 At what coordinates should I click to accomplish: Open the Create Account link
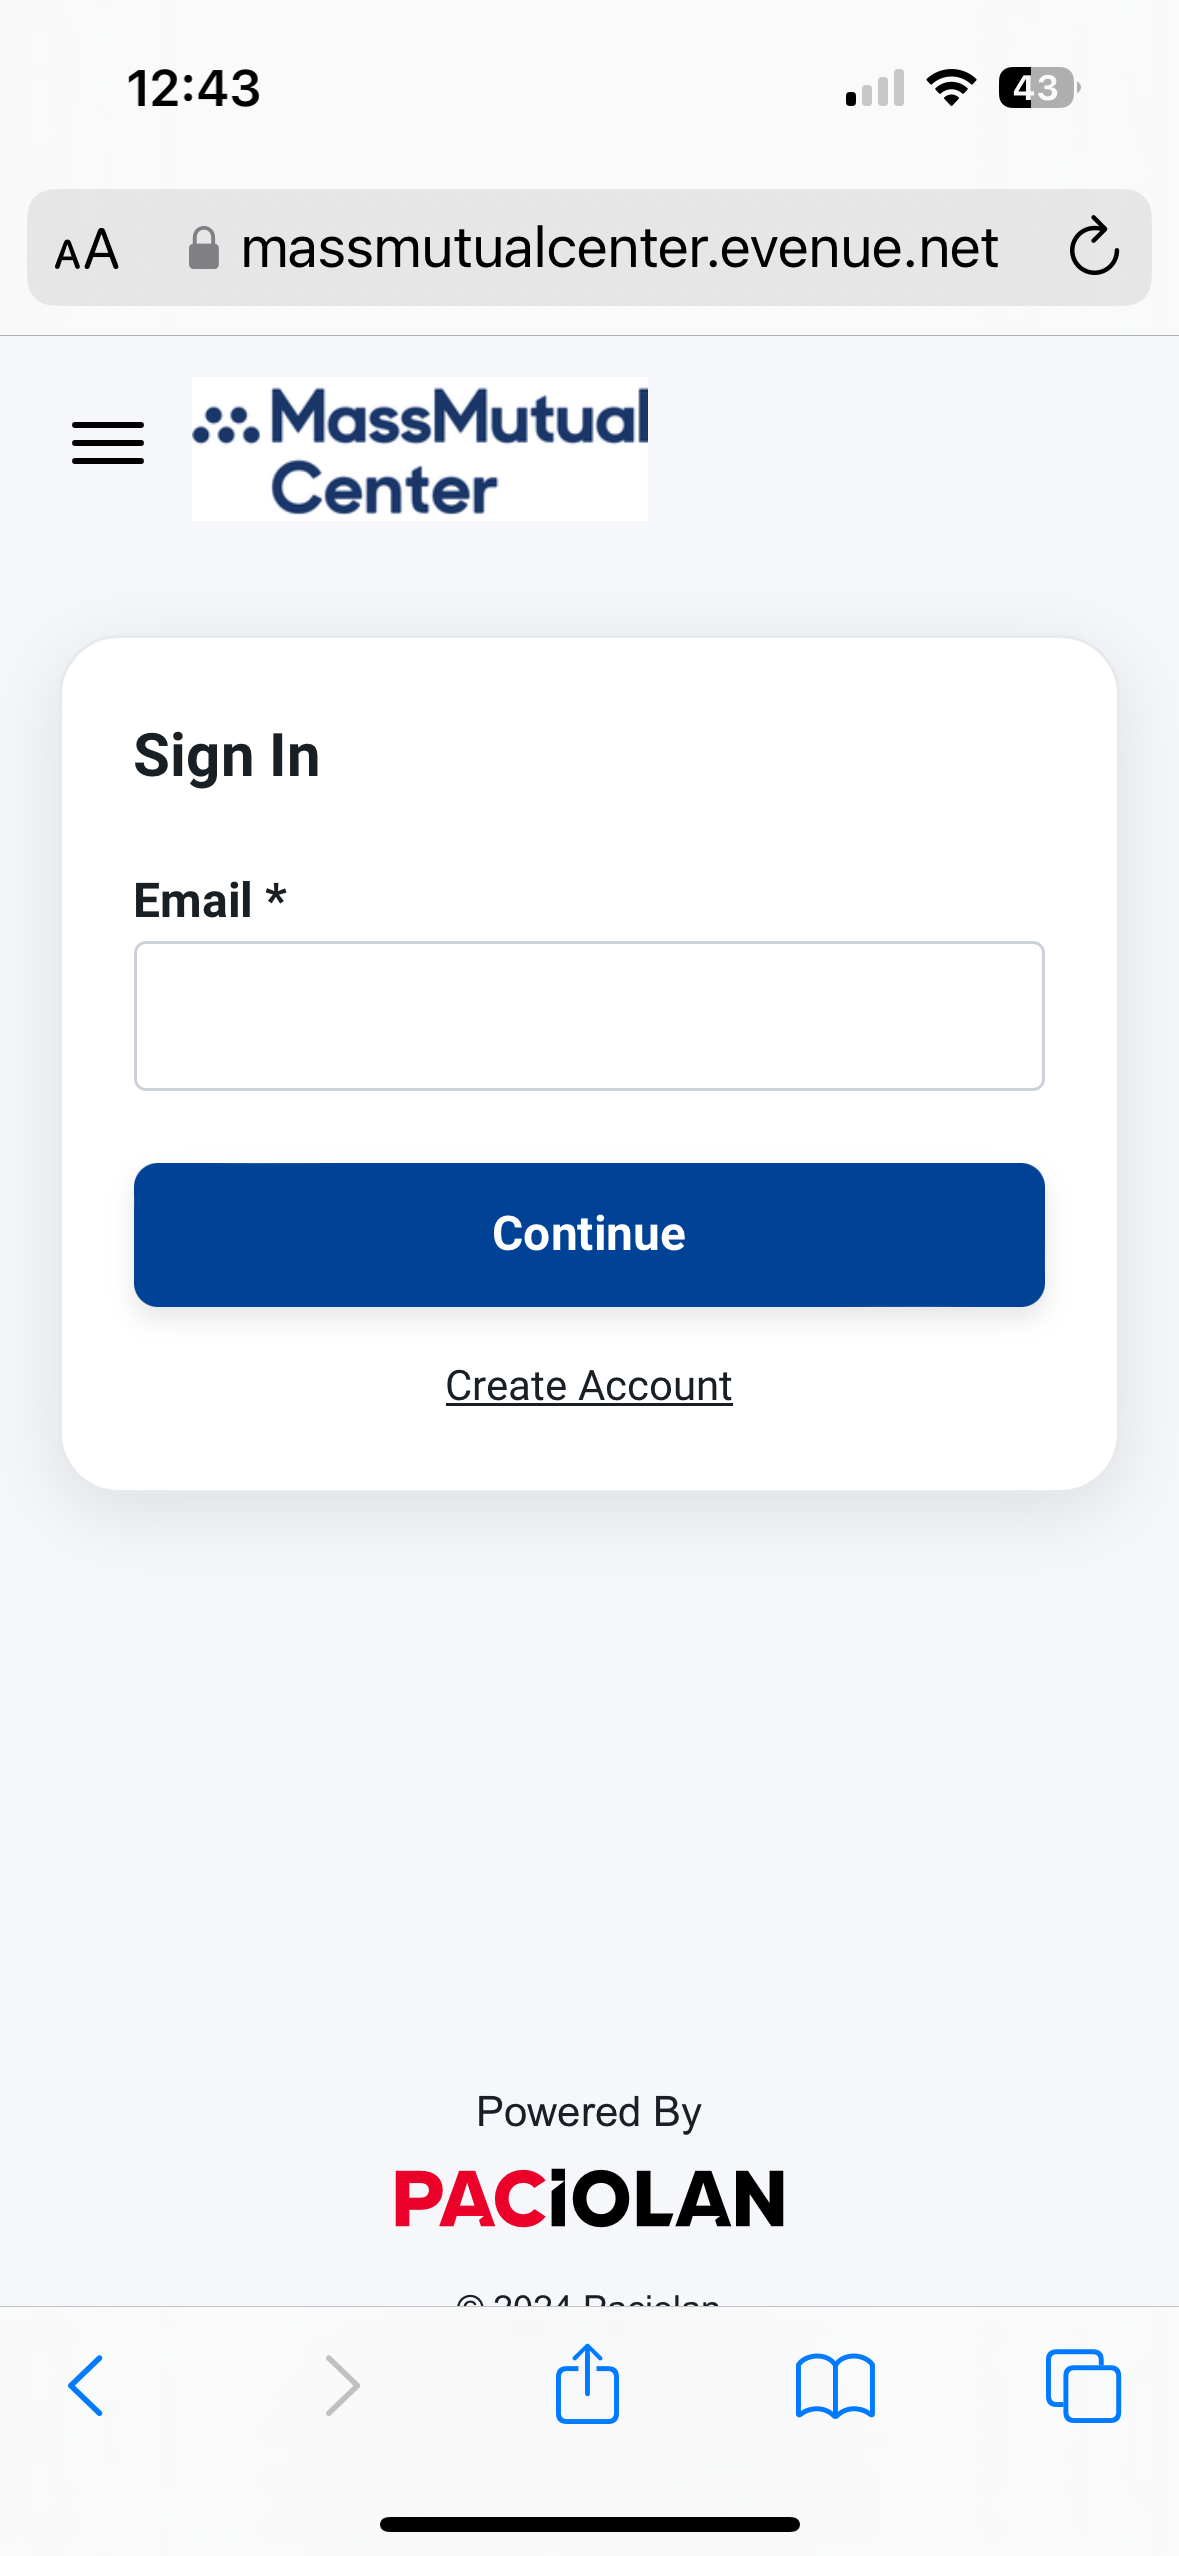click(589, 1386)
